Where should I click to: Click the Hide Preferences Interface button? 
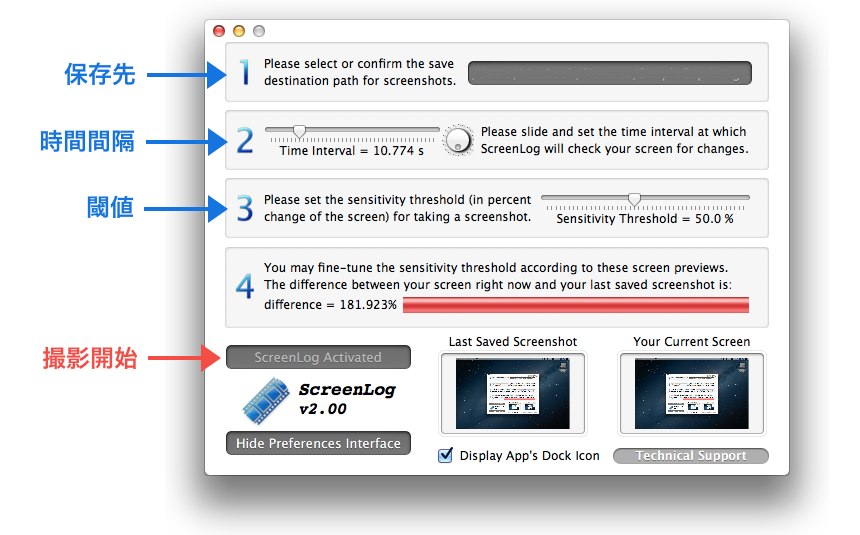click(x=318, y=443)
